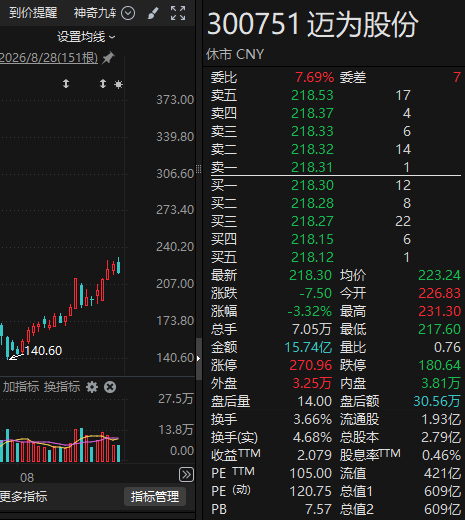Click the 金额 value 15.74亿

pos(308,347)
